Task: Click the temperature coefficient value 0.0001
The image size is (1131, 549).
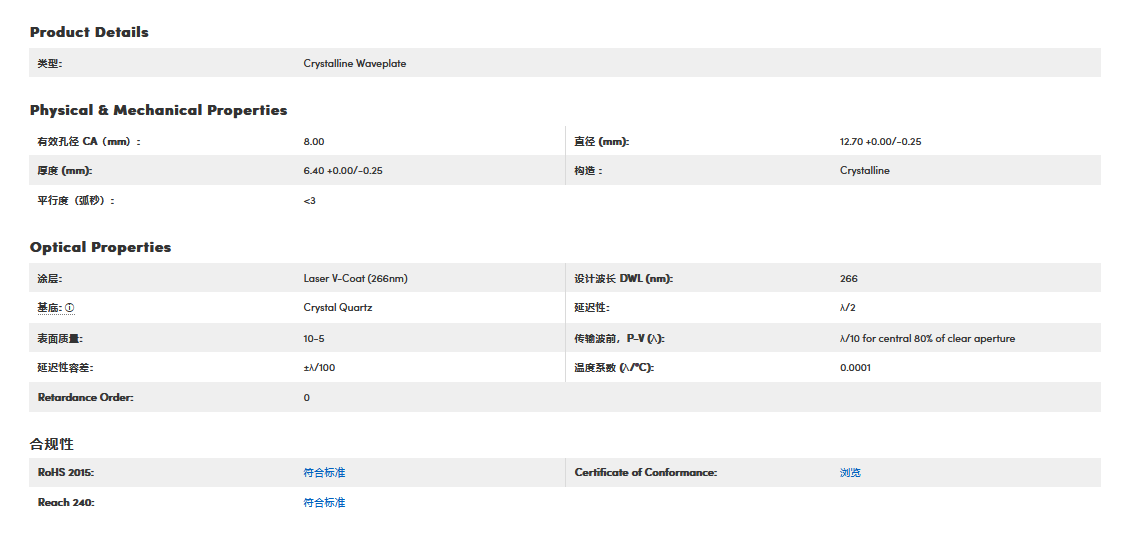Action: click(855, 367)
